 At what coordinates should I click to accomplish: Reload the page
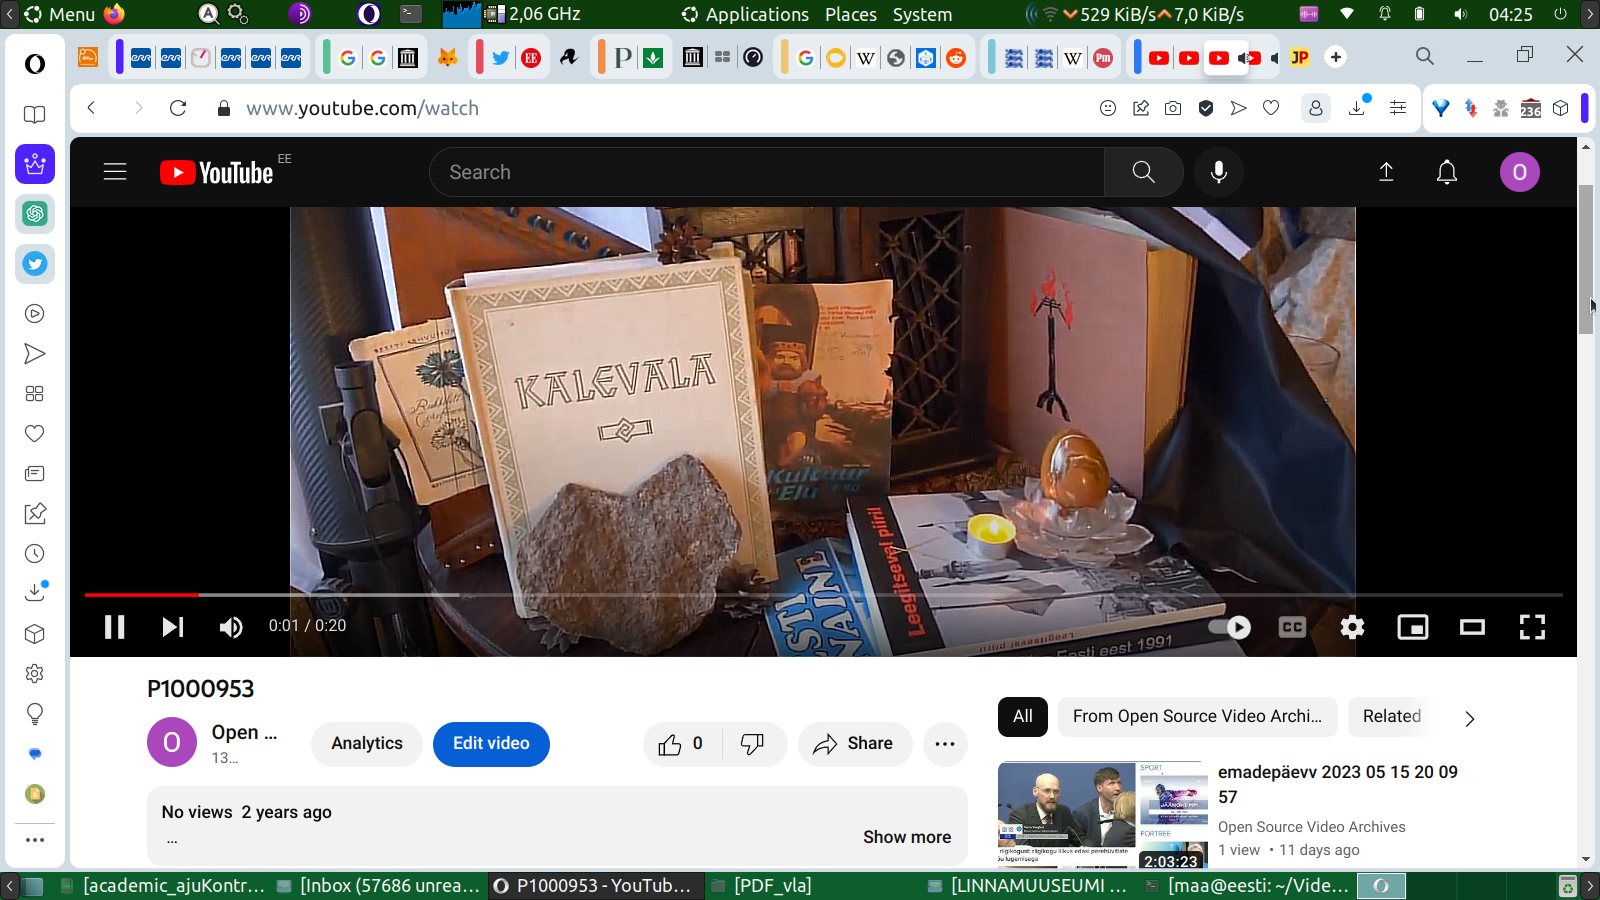(x=178, y=108)
